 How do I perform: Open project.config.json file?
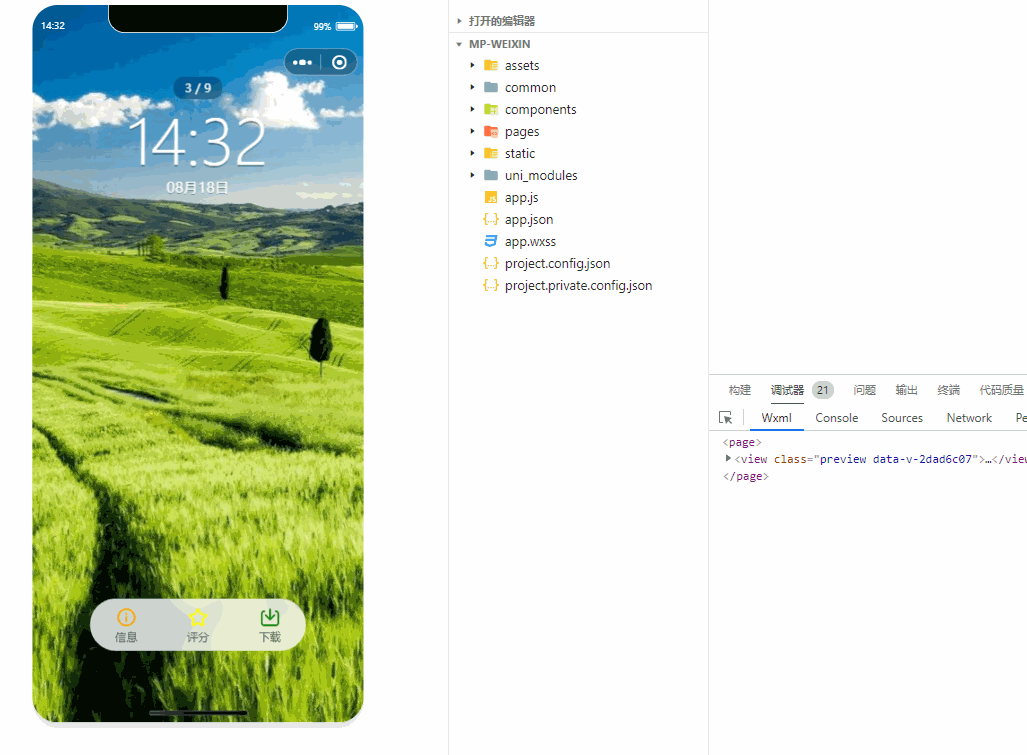pos(557,263)
